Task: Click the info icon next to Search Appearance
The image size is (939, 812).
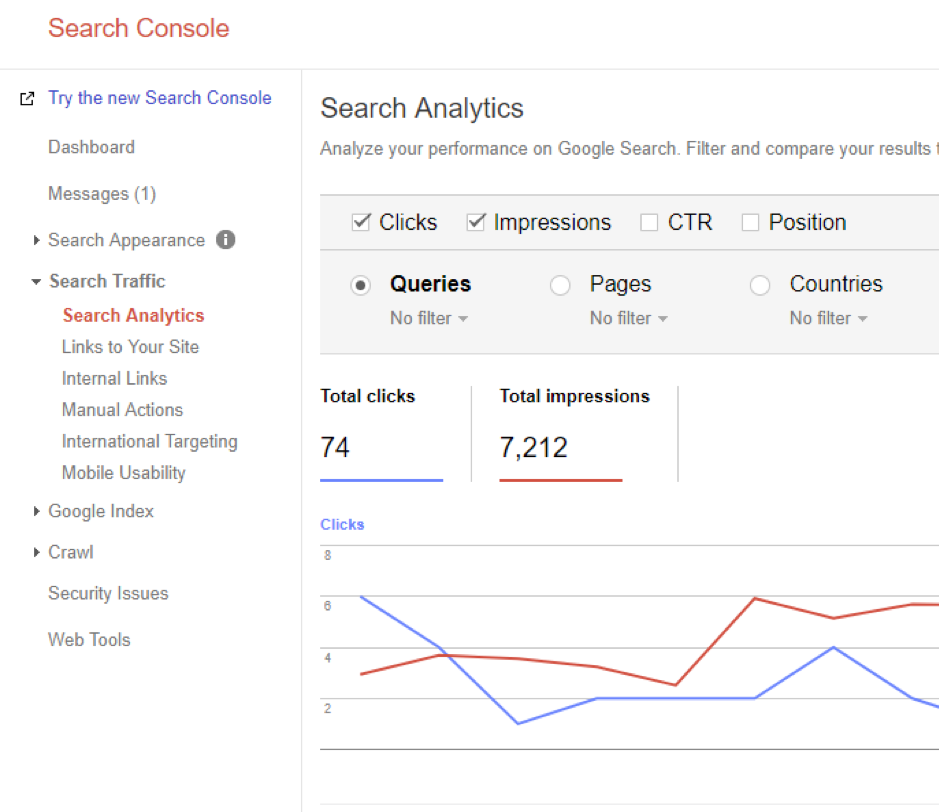Action: point(226,240)
